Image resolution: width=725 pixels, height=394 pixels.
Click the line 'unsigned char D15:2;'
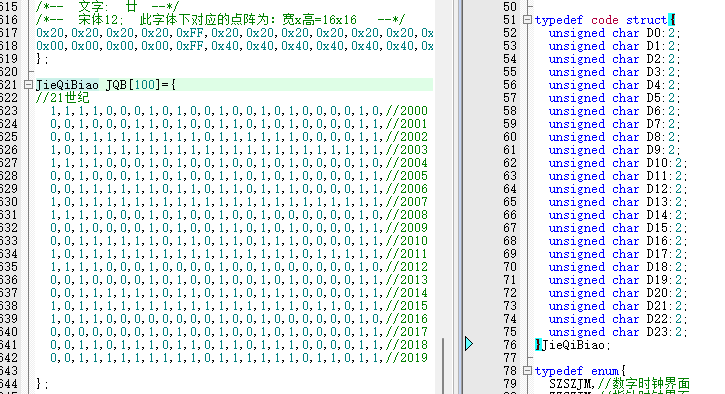click(x=618, y=228)
